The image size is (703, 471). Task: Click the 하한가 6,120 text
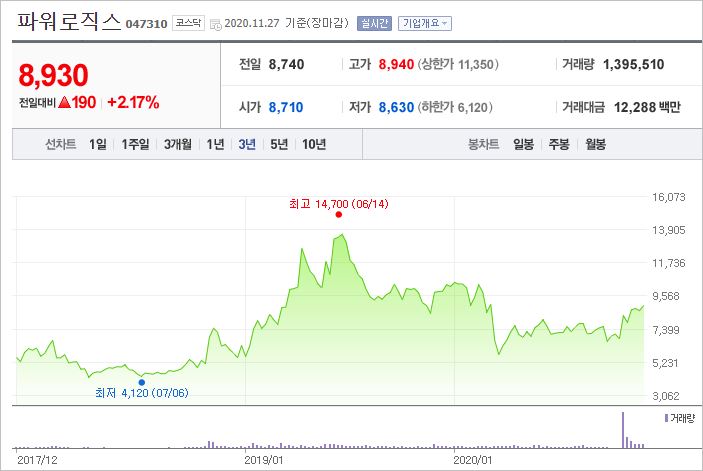pyautogui.click(x=456, y=108)
